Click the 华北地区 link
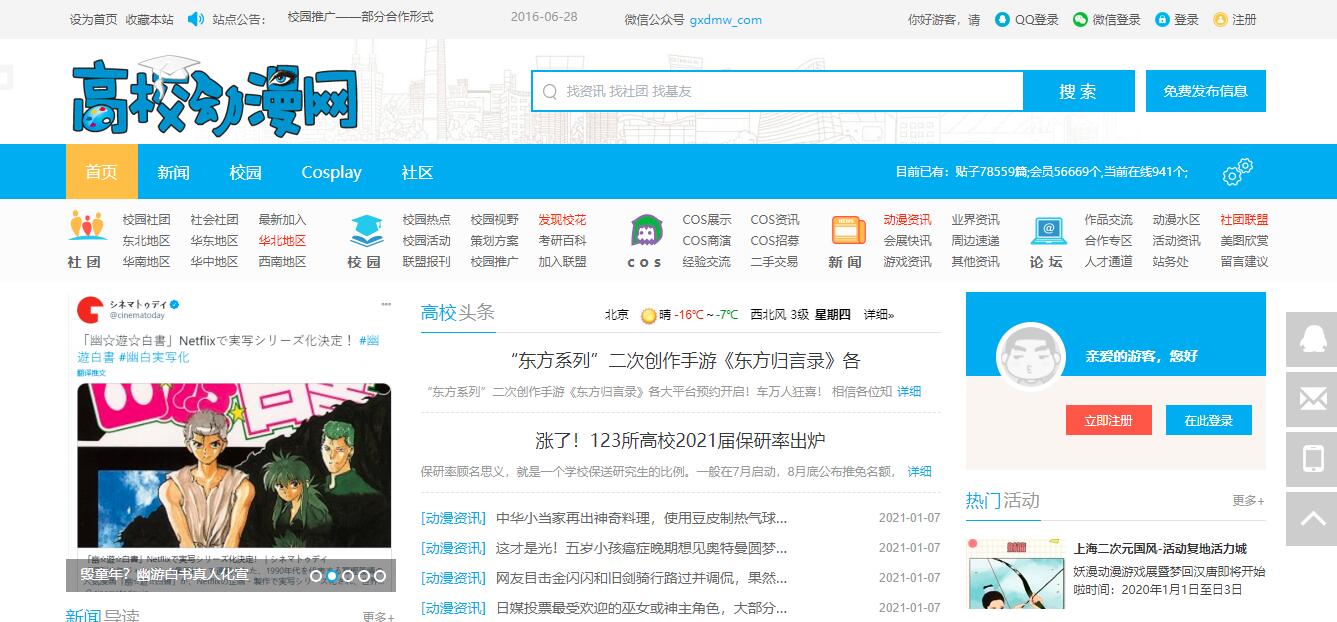The image size is (1337, 622). coord(283,241)
